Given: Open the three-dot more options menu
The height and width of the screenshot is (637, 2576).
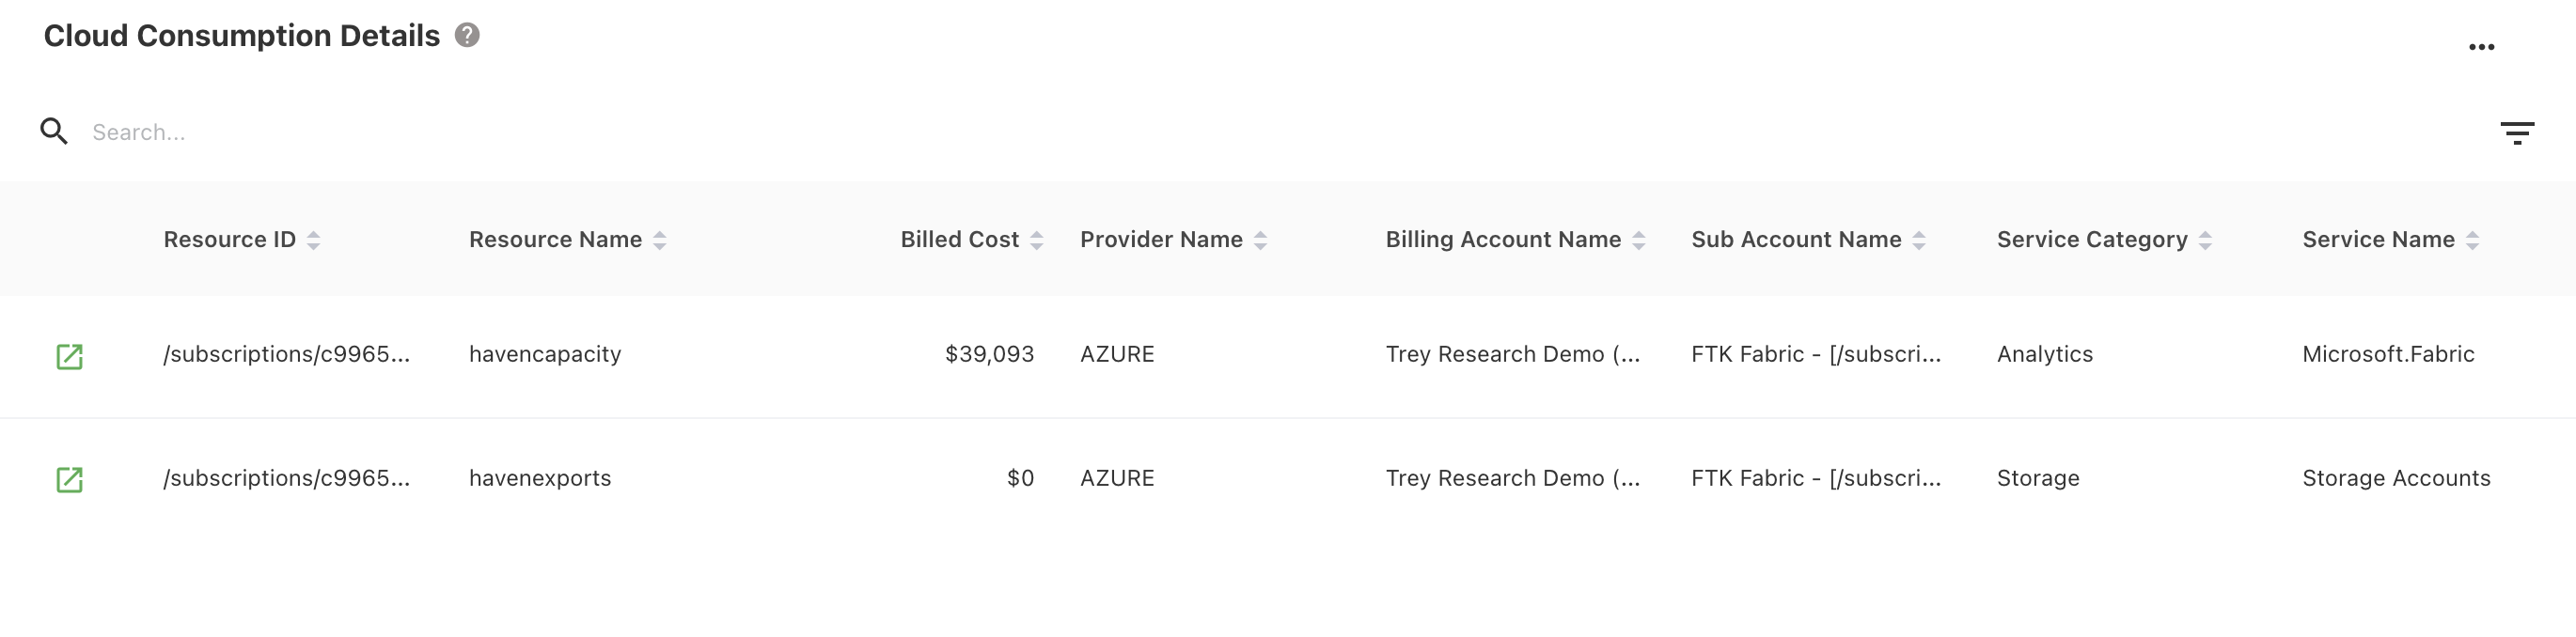Looking at the screenshot, I should 2481,47.
